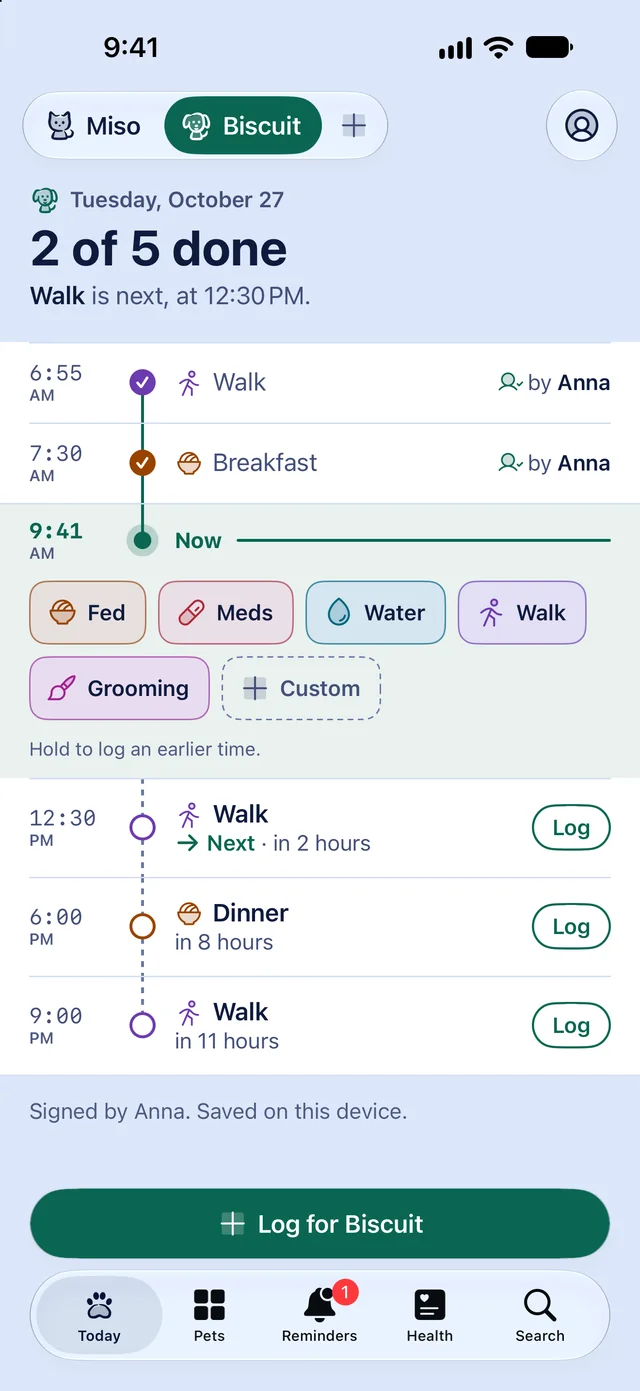640x1391 pixels.
Task: Tap the add pet plus icon
Action: [354, 125]
